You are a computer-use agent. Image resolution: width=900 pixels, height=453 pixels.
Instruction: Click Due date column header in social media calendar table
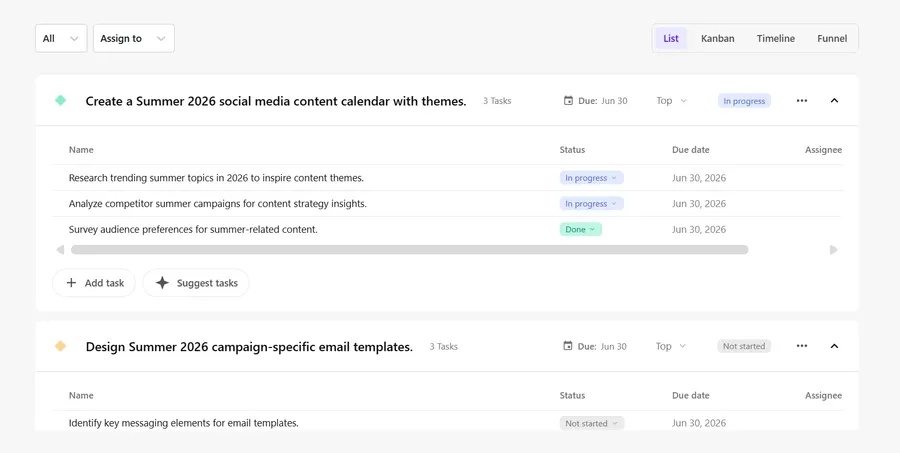click(x=690, y=150)
